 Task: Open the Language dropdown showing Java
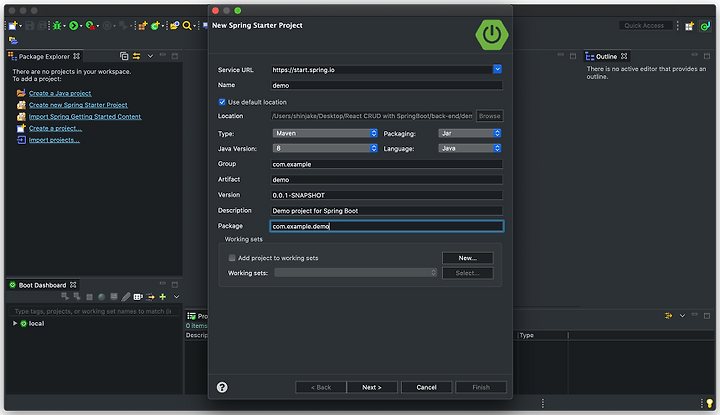click(x=470, y=148)
